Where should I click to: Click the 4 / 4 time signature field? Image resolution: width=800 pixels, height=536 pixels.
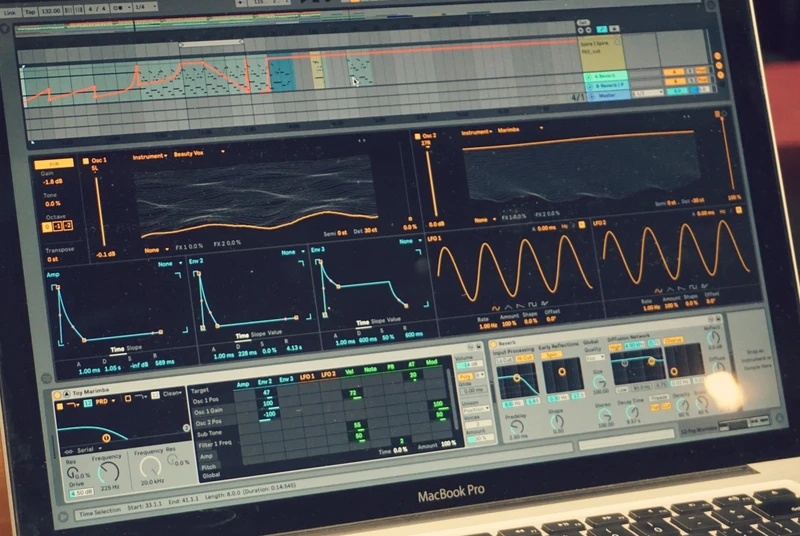tap(97, 9)
